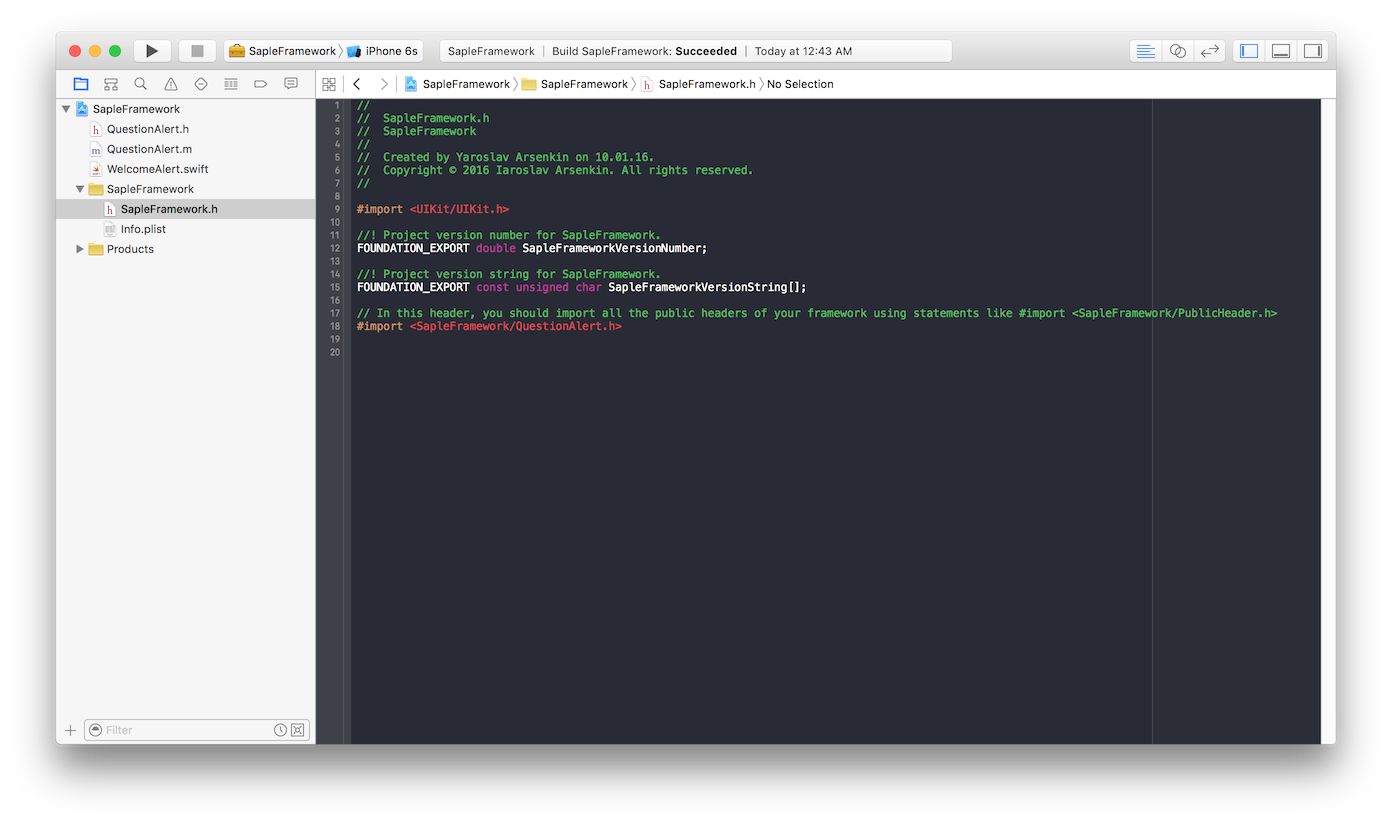Viewport: 1392px width, 824px height.
Task: Go forward in editor history
Action: pyautogui.click(x=384, y=84)
